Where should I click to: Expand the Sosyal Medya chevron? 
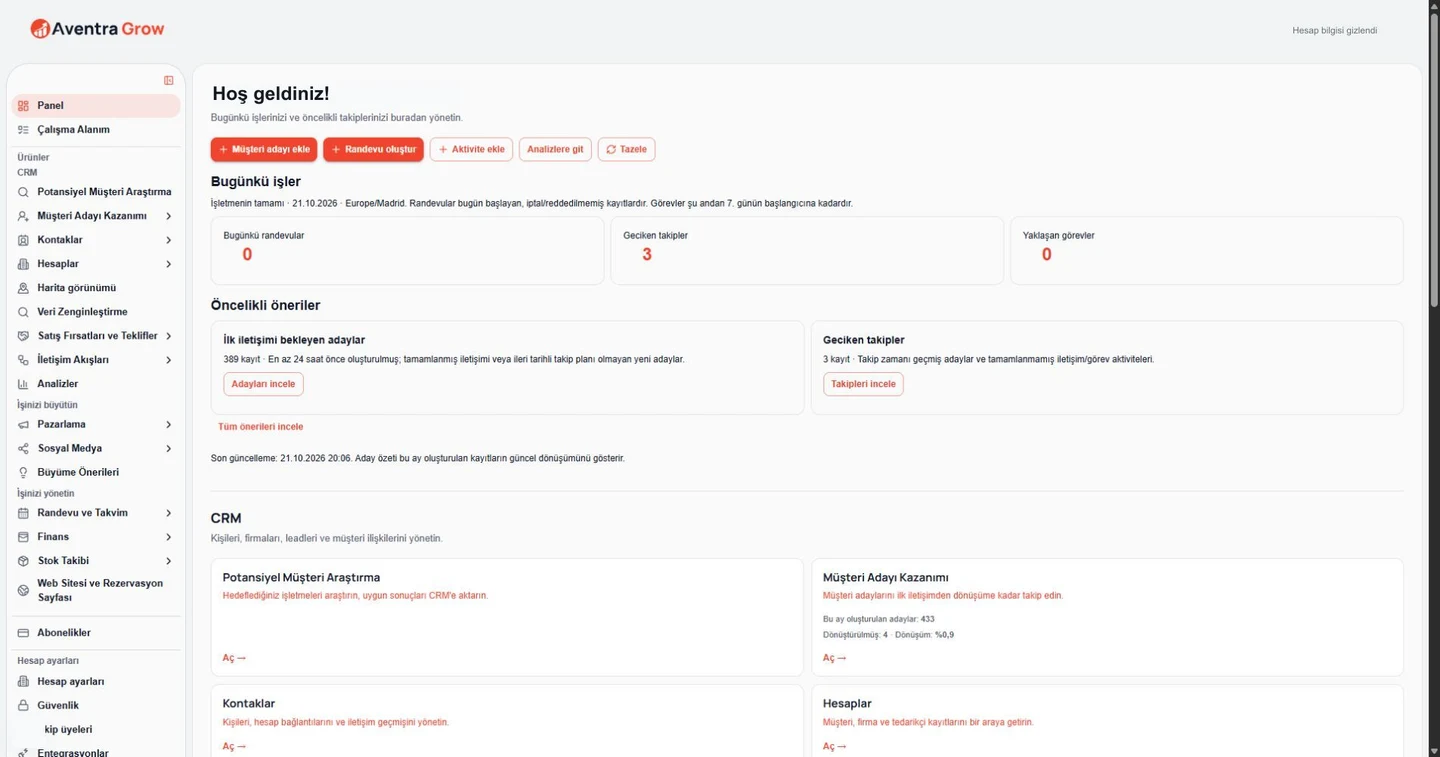(168, 449)
